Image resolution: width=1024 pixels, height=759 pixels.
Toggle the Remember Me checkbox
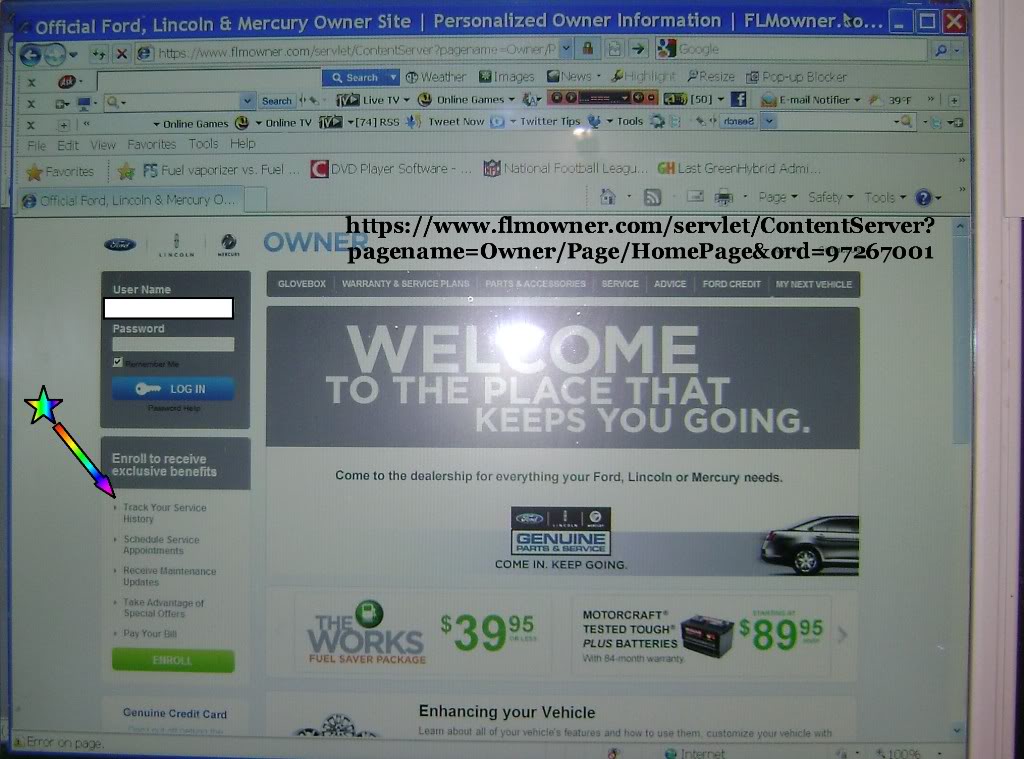click(x=118, y=361)
